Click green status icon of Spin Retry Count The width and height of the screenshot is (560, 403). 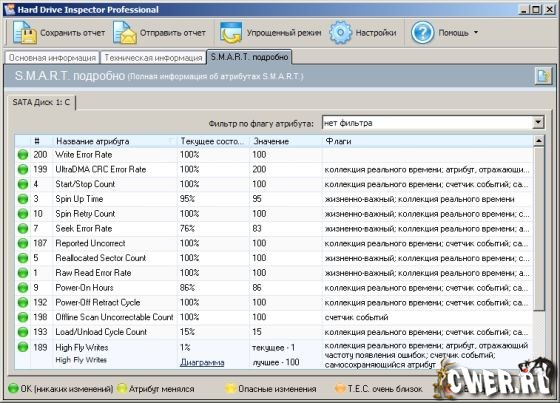click(x=23, y=214)
